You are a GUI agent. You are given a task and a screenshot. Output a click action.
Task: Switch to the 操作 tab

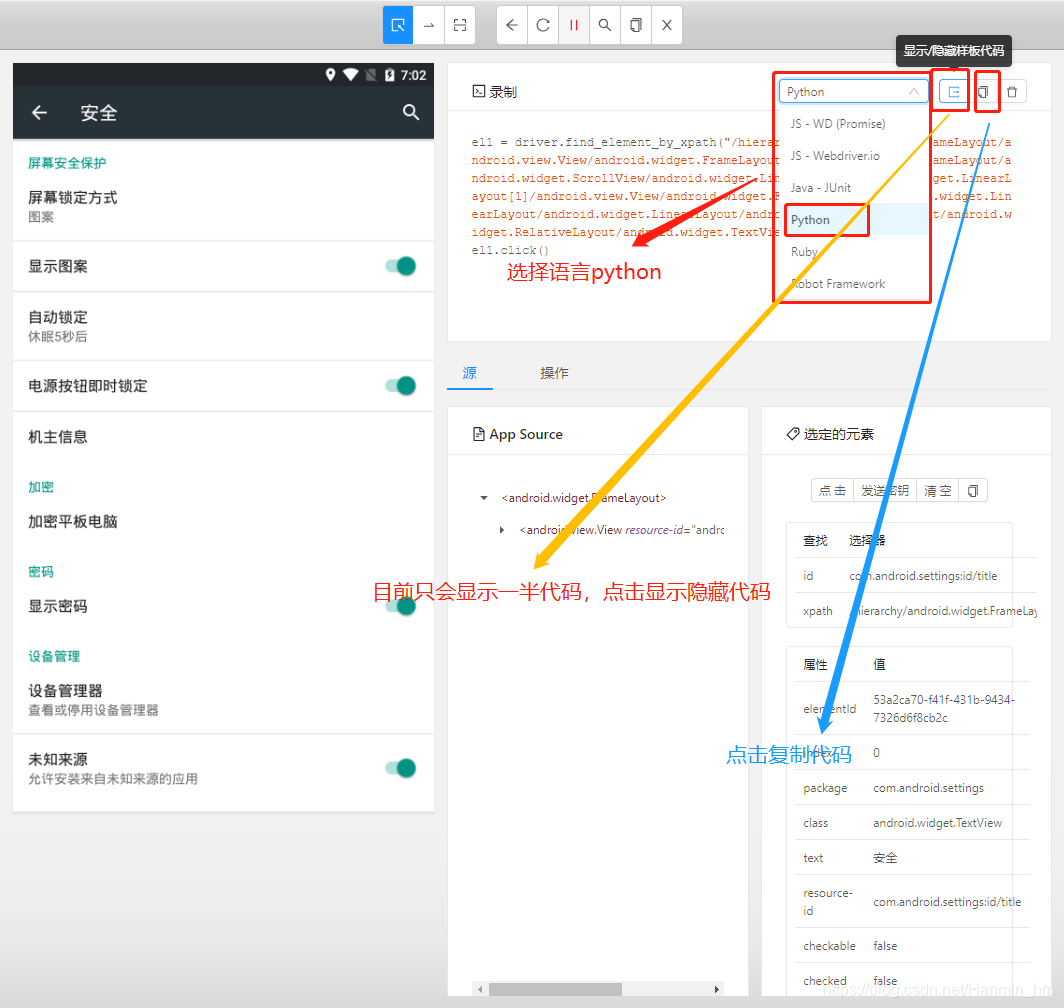[x=554, y=372]
